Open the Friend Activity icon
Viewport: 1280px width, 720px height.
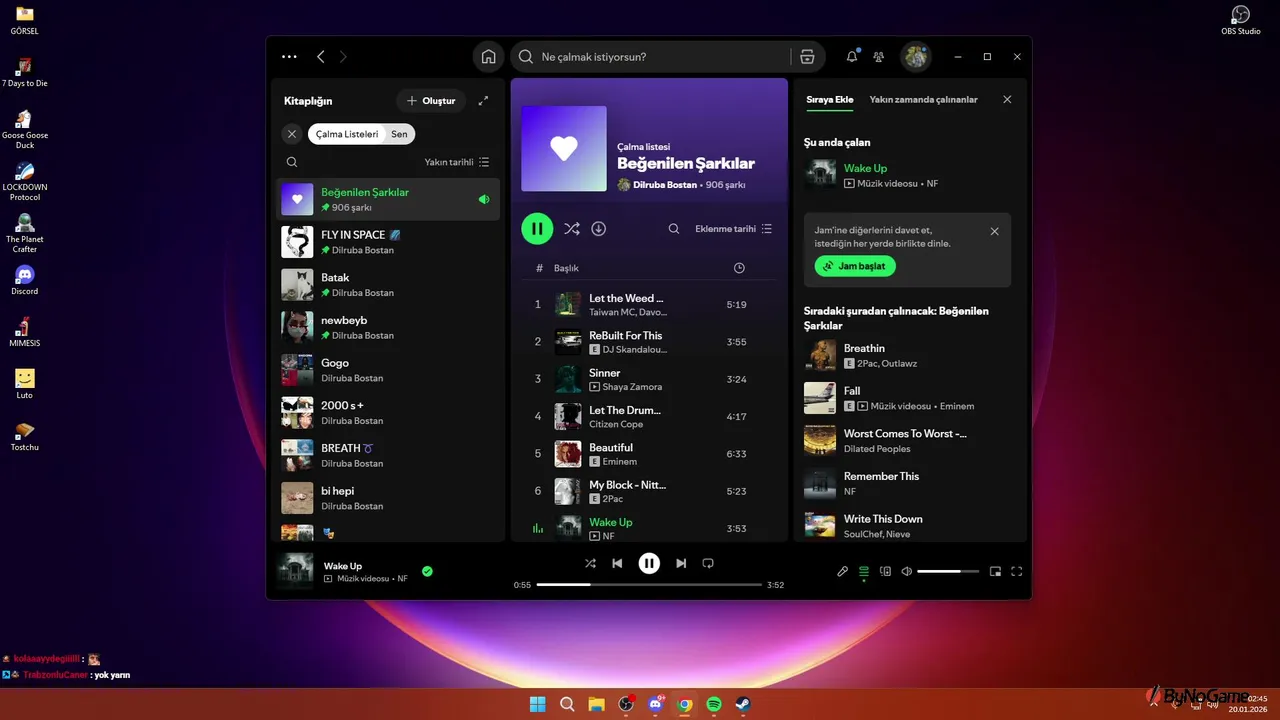click(879, 57)
